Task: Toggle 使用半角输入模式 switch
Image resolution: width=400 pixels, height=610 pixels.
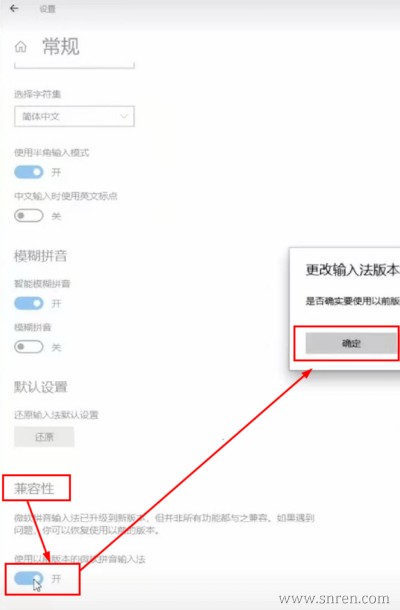Action: point(29,172)
